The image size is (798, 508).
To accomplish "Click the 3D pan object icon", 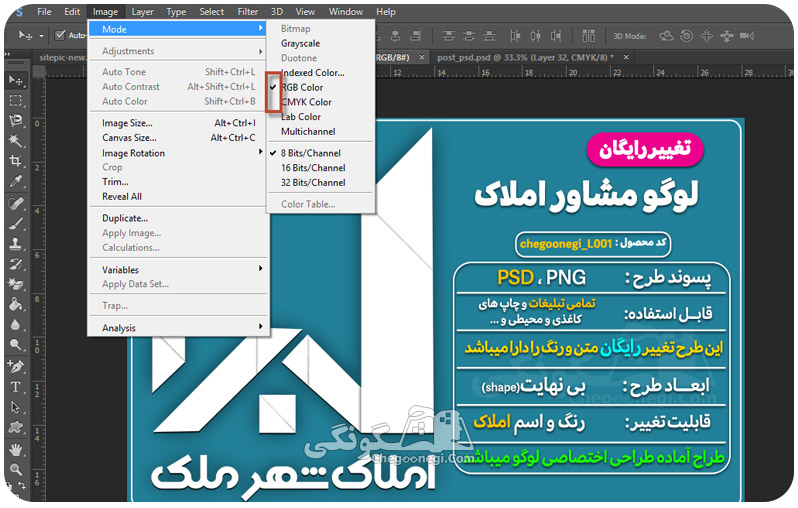I will 706,36.
